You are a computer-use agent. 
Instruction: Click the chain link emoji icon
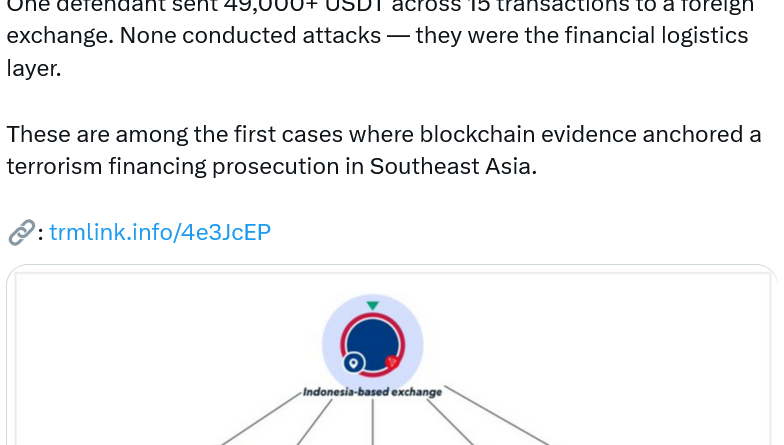pos(20,234)
